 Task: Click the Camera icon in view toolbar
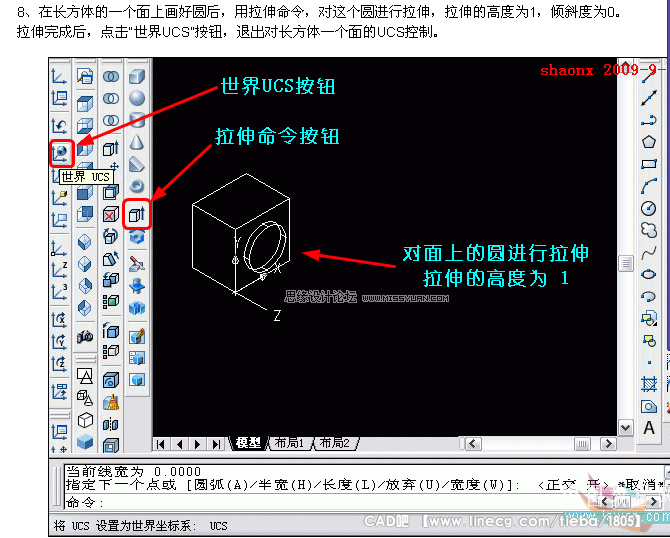85,337
